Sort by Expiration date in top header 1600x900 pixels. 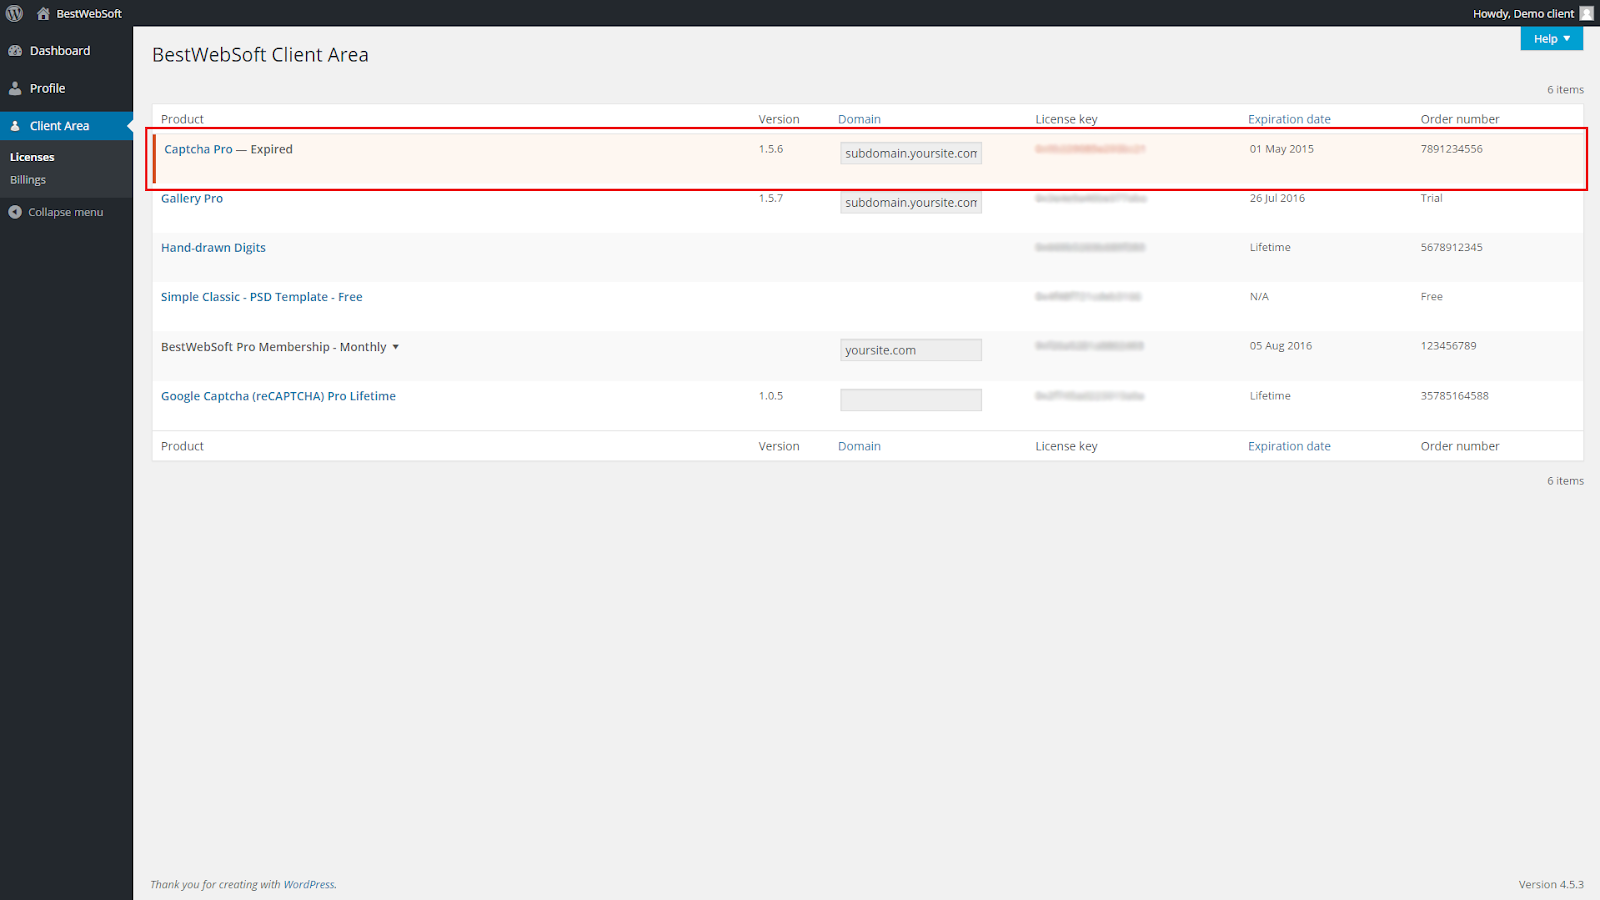click(x=1289, y=119)
